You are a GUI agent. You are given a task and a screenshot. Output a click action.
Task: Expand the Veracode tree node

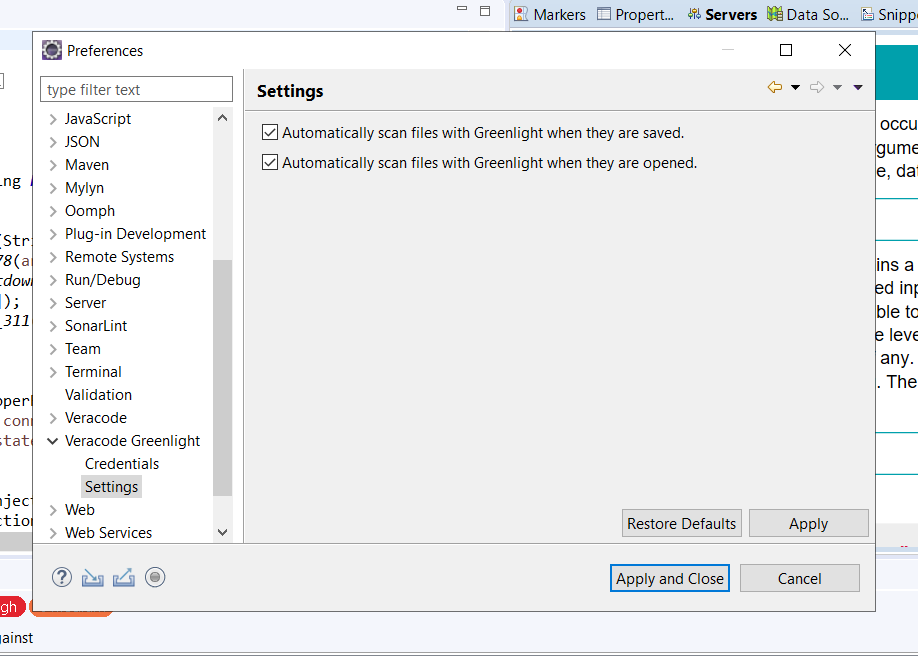coord(52,417)
